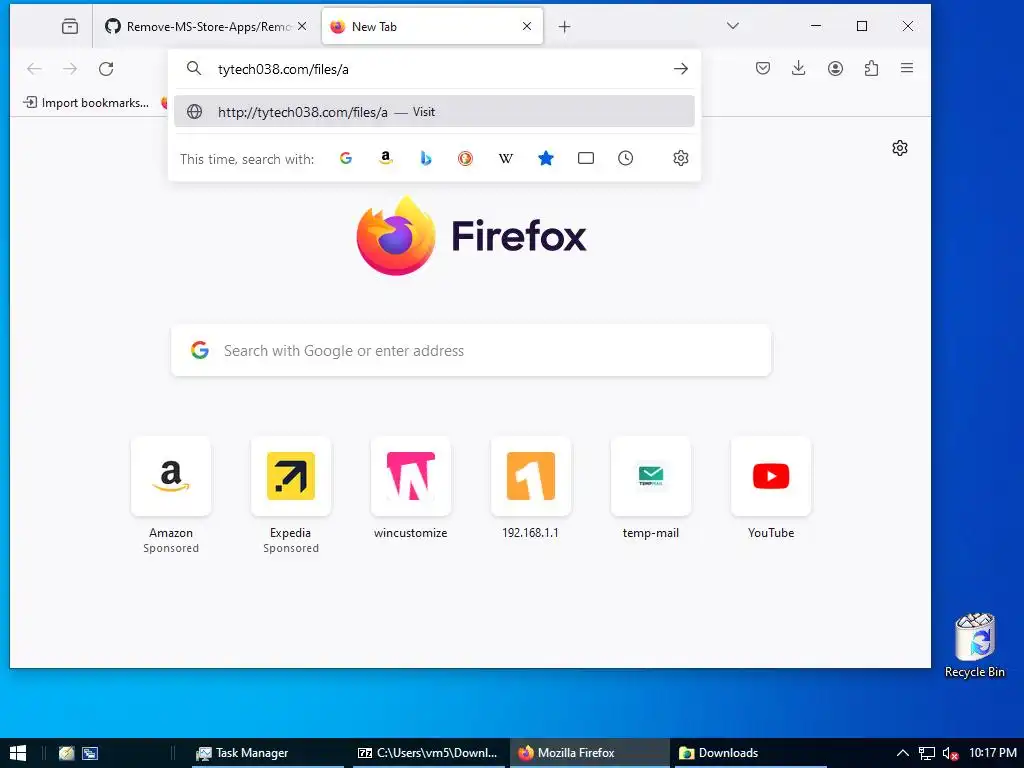Search in Bookmarks star icon
Screen dimensions: 1024x768
[x=546, y=158]
